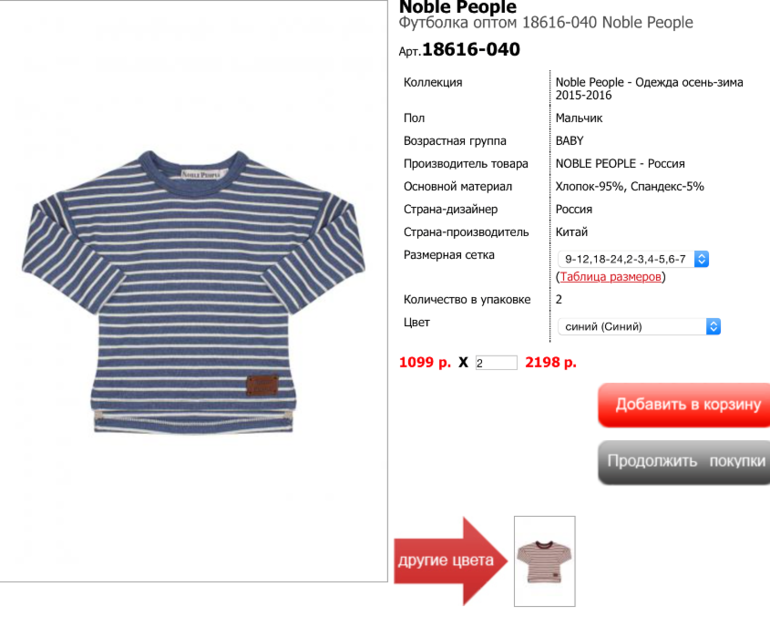
Task: Open the size grid dropdown 9-12,18-24
Action: [633, 259]
